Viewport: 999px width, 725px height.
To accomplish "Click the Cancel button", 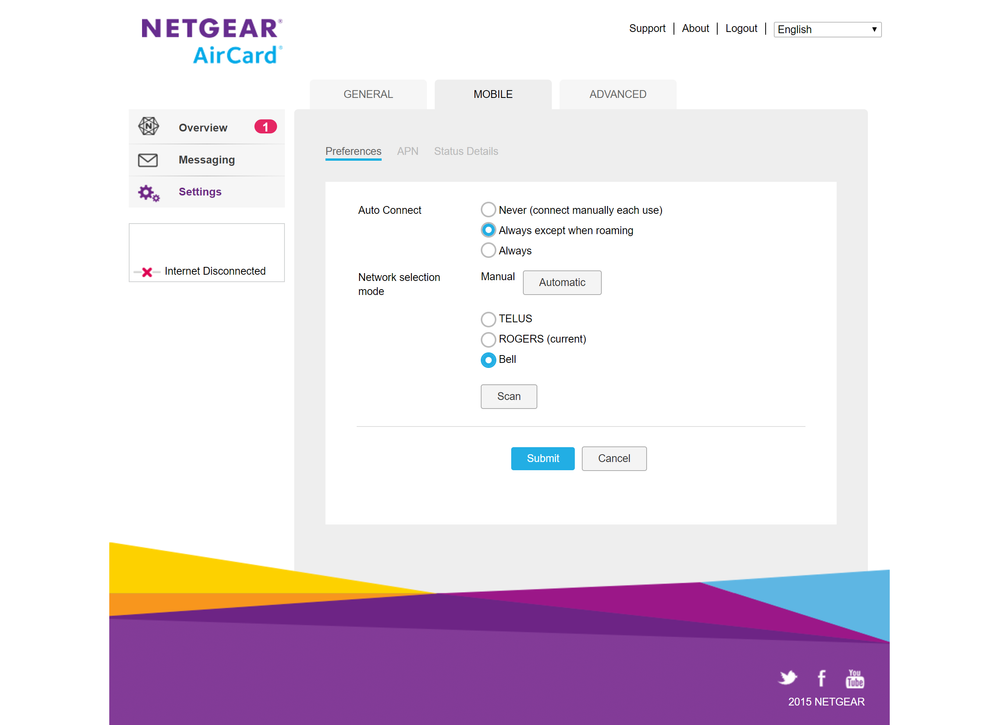I will tap(614, 458).
